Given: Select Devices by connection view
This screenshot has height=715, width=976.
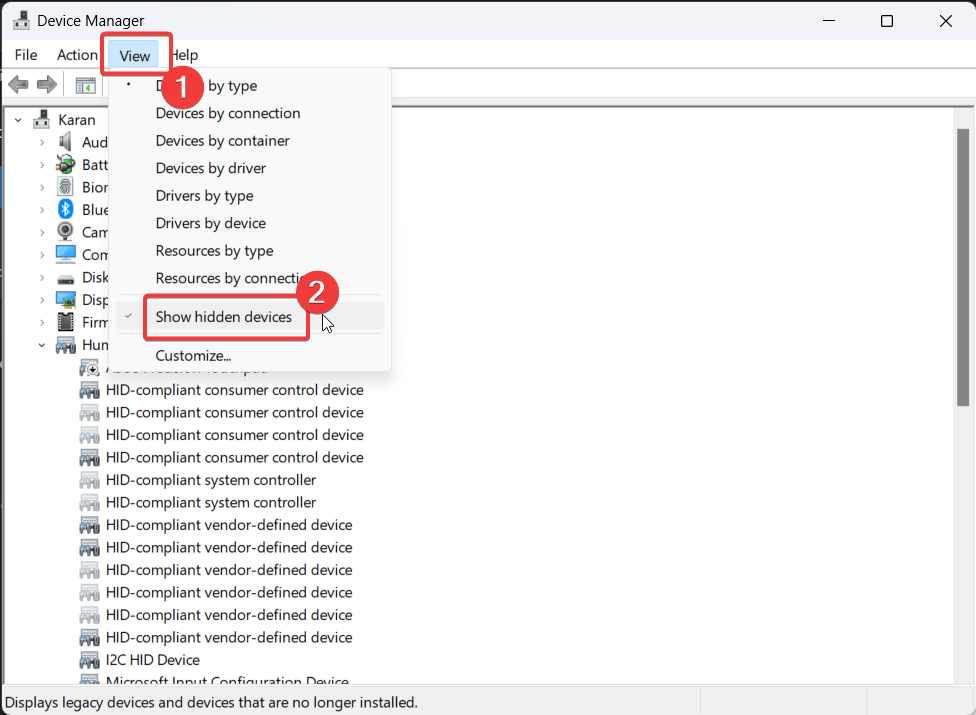Looking at the screenshot, I should 228,113.
